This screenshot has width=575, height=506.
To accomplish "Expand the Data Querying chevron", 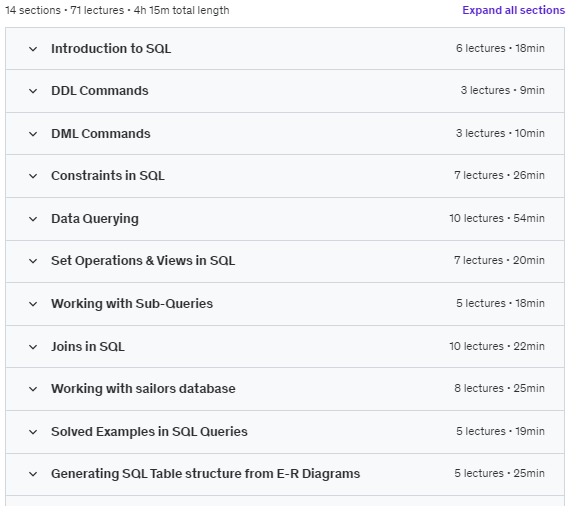I will (x=33, y=219).
